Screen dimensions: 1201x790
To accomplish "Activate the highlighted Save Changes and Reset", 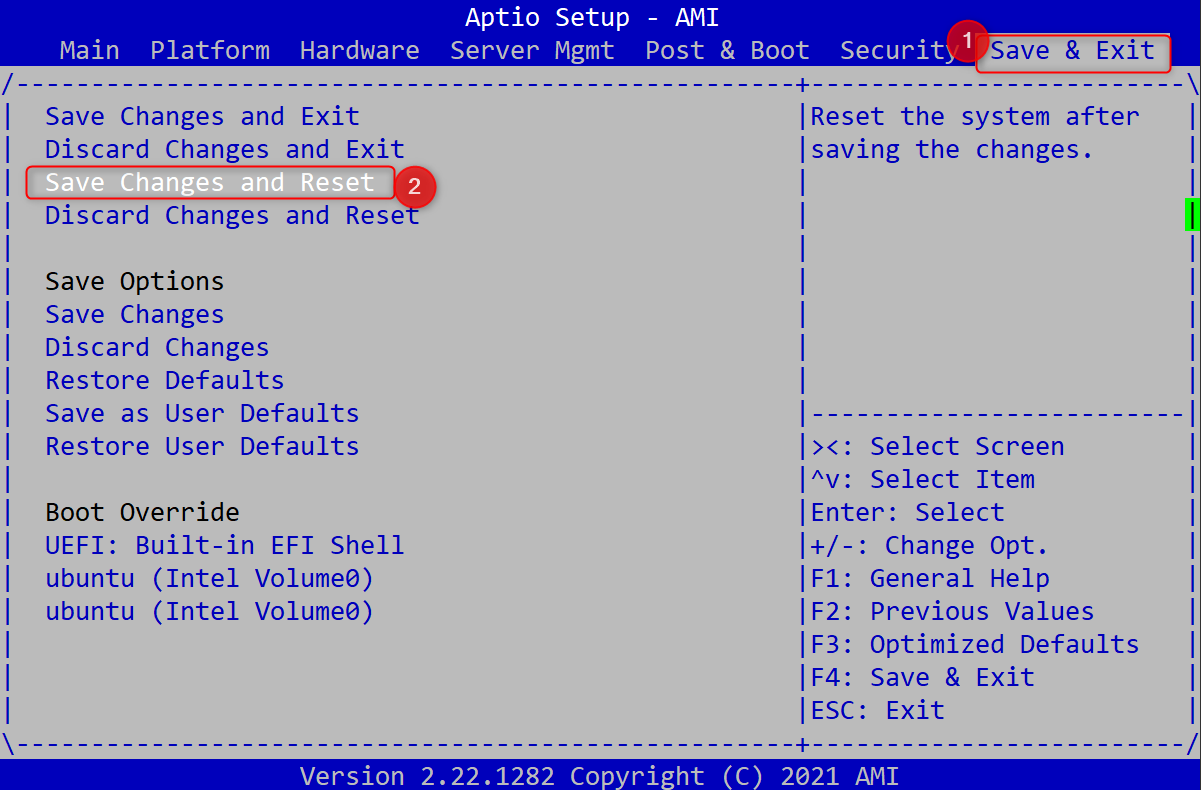I will (x=210, y=183).
